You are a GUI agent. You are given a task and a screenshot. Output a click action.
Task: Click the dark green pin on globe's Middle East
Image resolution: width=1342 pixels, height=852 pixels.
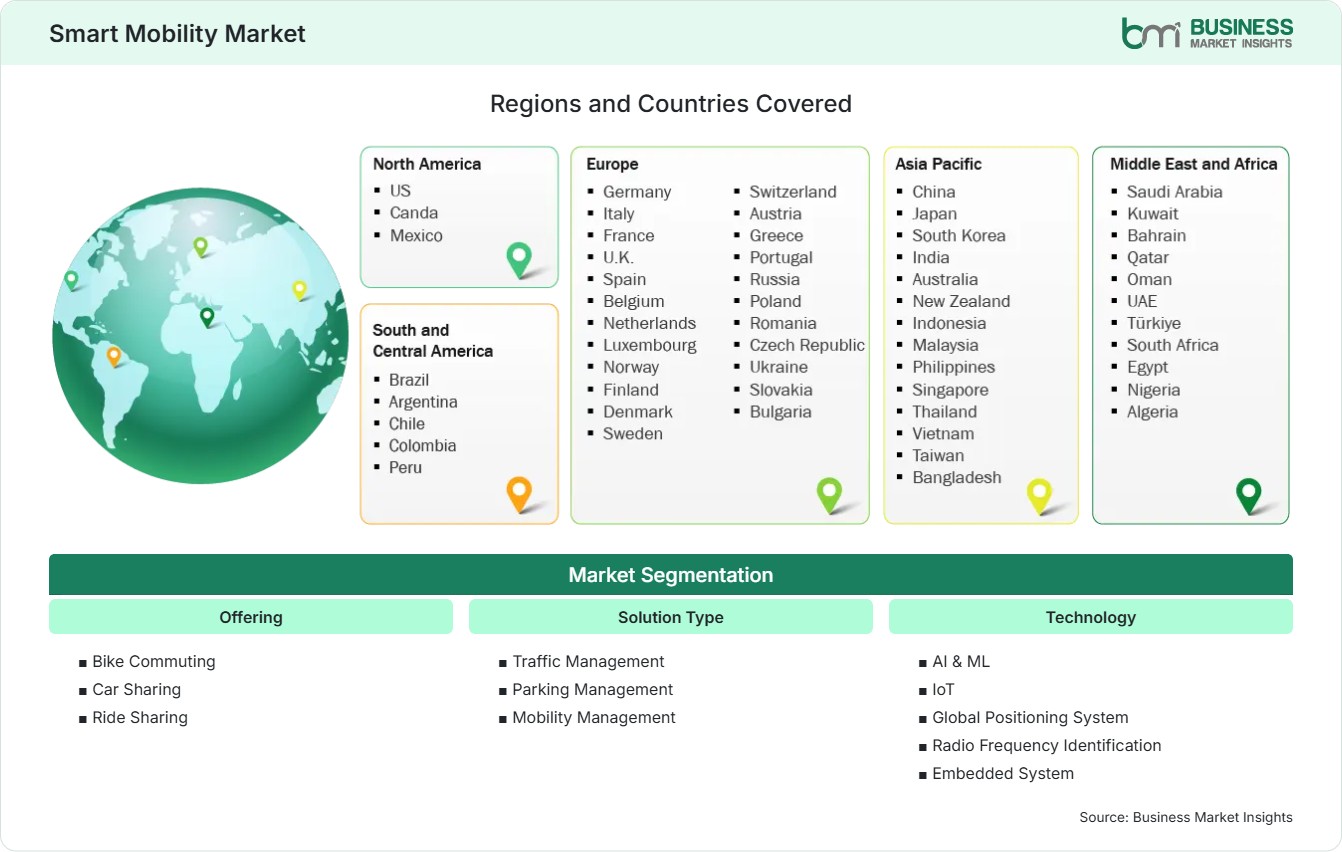tap(207, 317)
